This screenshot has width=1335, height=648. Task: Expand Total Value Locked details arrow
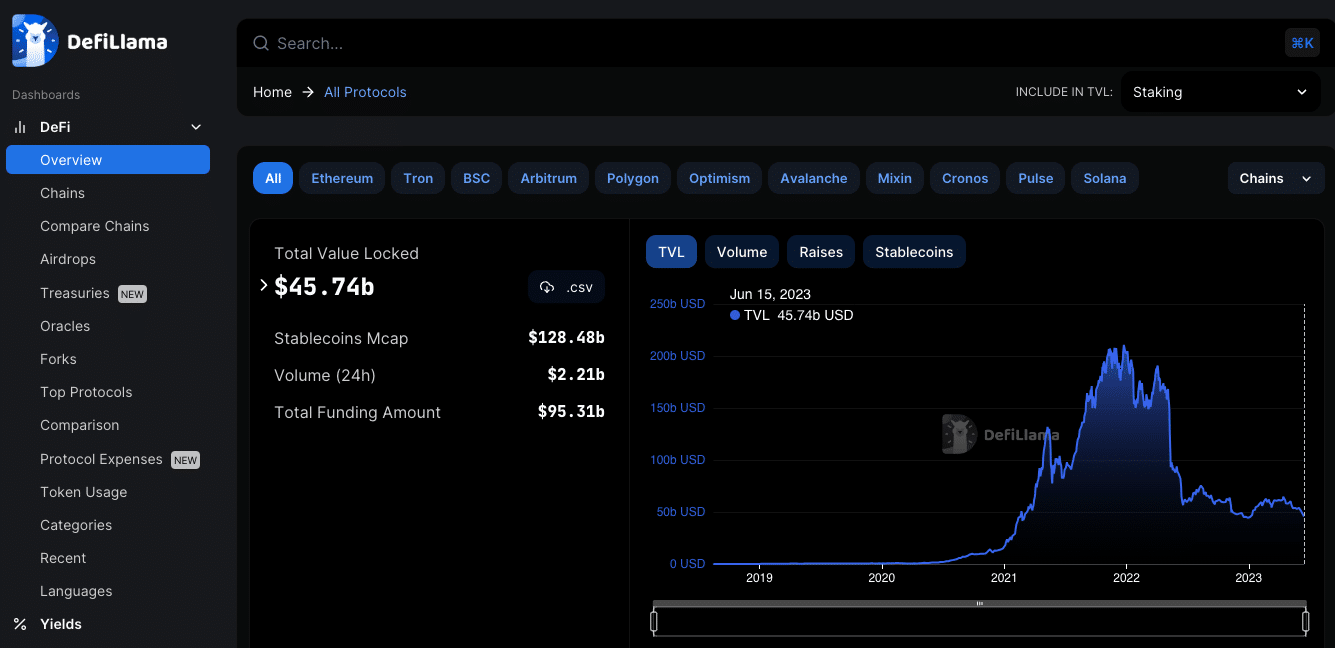tap(263, 286)
